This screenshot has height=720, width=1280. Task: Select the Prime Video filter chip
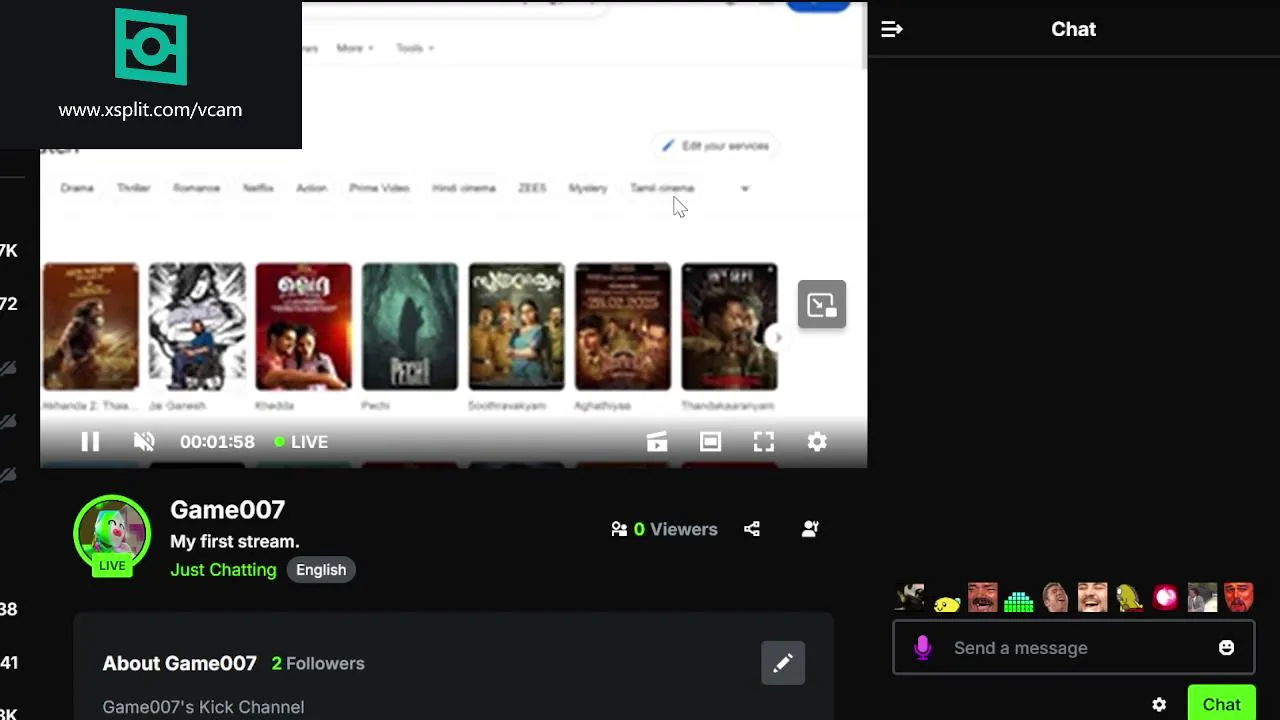tap(379, 188)
